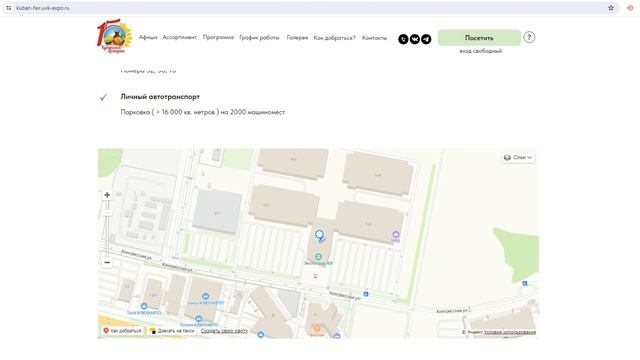
Task: Adjust the map zoom slider handle
Action: click(x=107, y=212)
